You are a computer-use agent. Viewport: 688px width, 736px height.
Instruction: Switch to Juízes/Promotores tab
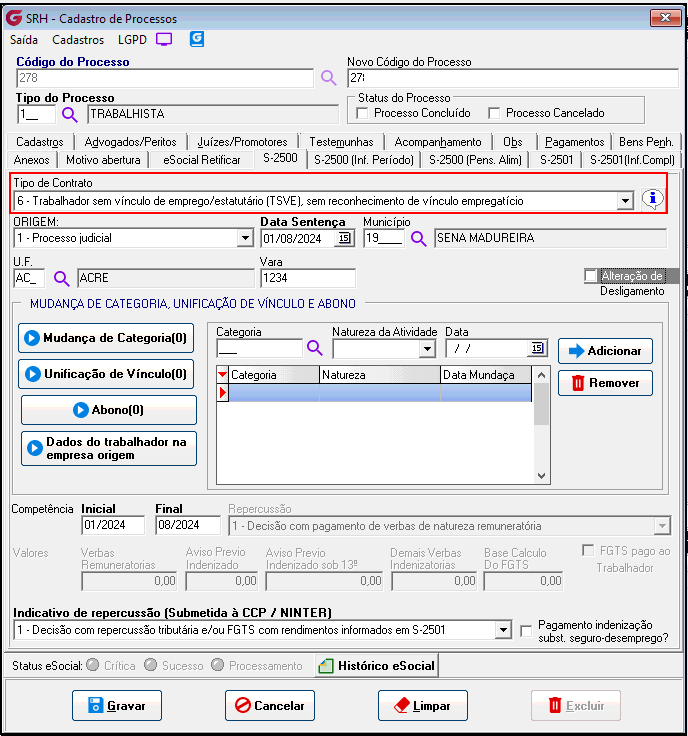[x=242, y=142]
